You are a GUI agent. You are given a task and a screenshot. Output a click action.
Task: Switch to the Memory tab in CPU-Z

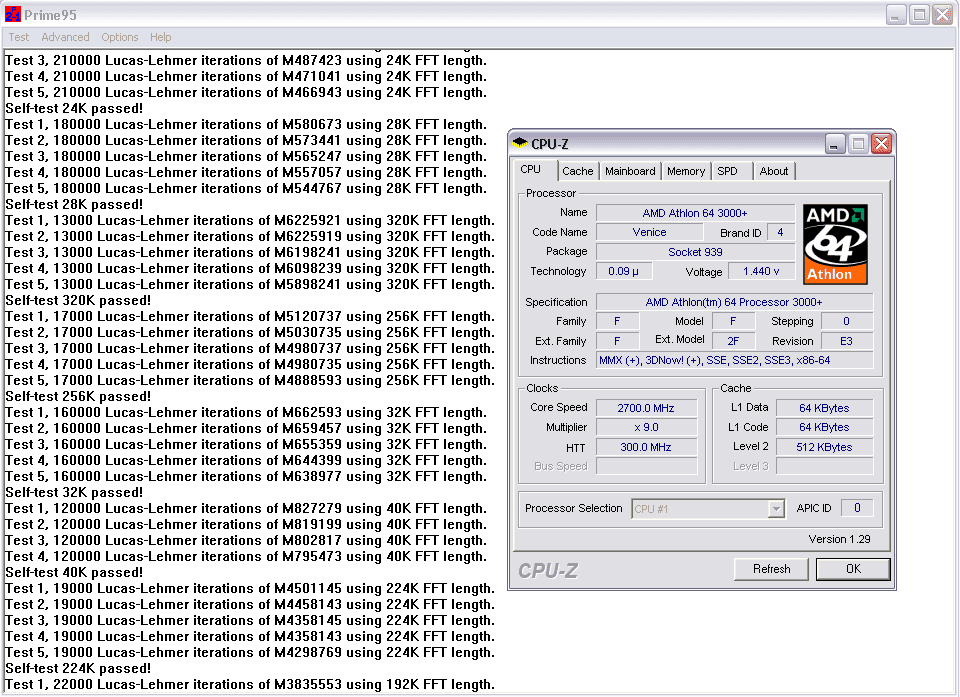click(686, 171)
